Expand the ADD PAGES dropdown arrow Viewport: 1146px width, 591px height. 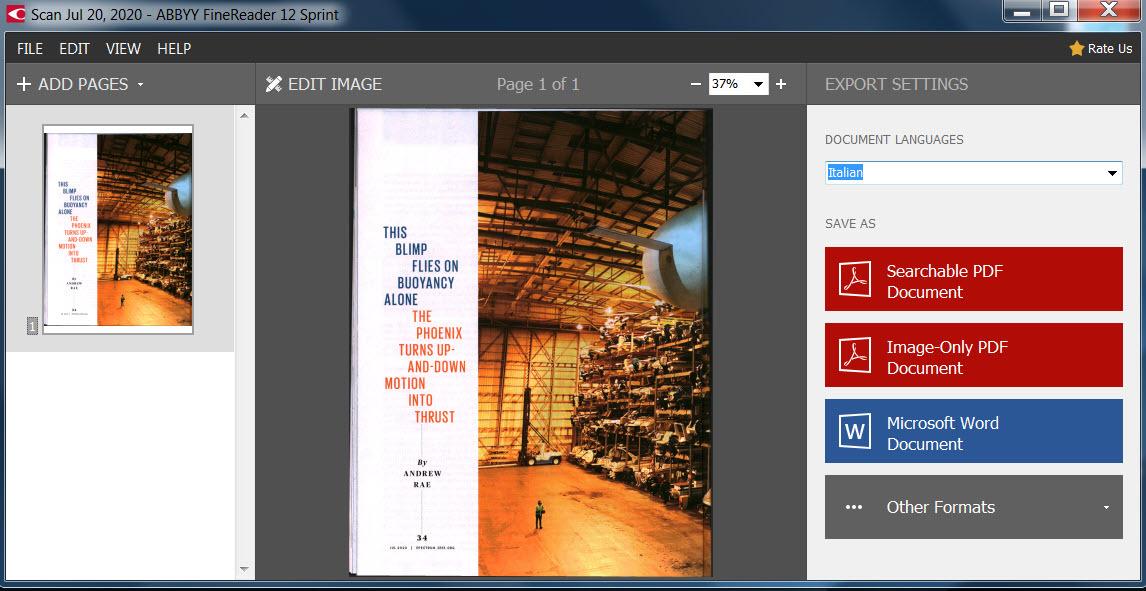(140, 85)
